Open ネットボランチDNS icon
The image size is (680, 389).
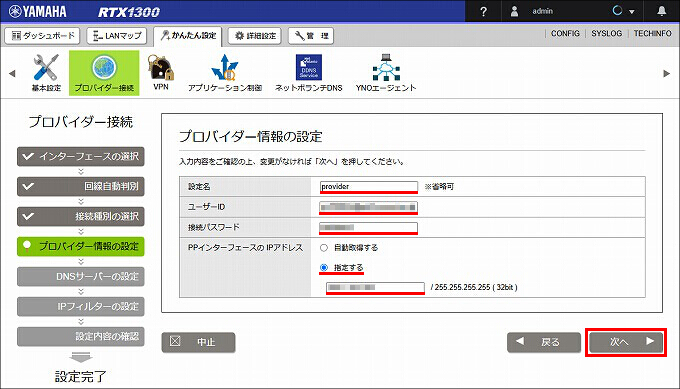point(308,72)
